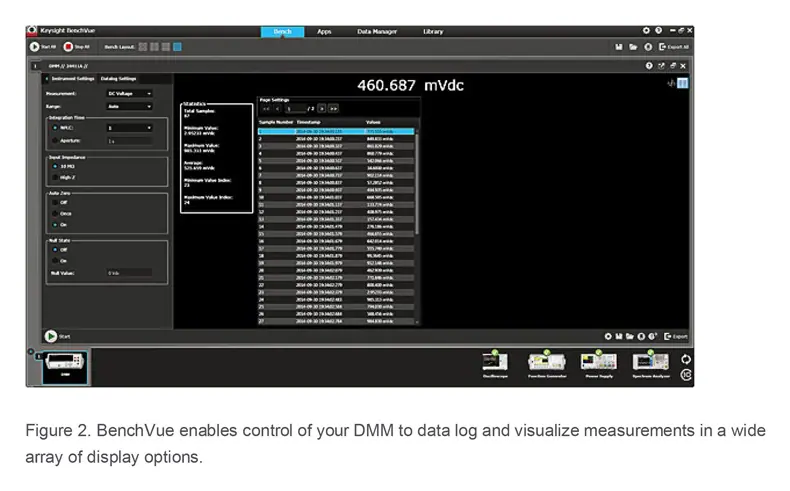Click the Null Value input field
790x491 pixels.
pyautogui.click(x=129, y=273)
